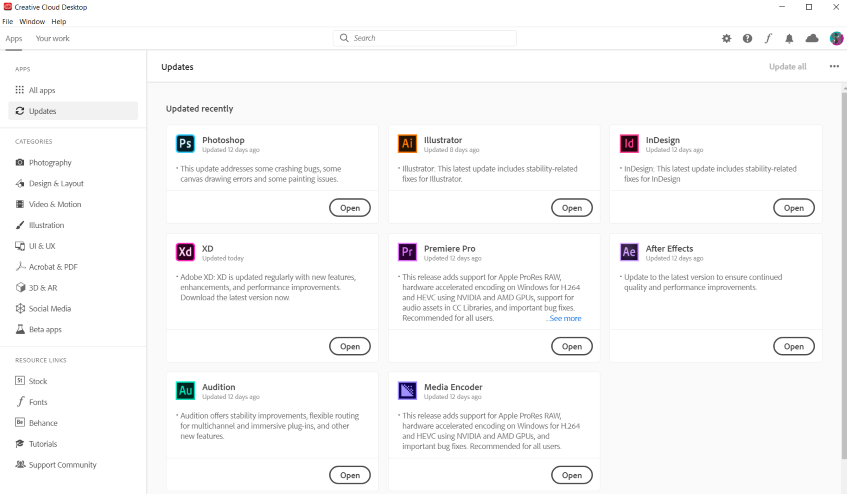Open the File menu
Image resolution: width=847 pixels, height=494 pixels.
click(x=8, y=22)
